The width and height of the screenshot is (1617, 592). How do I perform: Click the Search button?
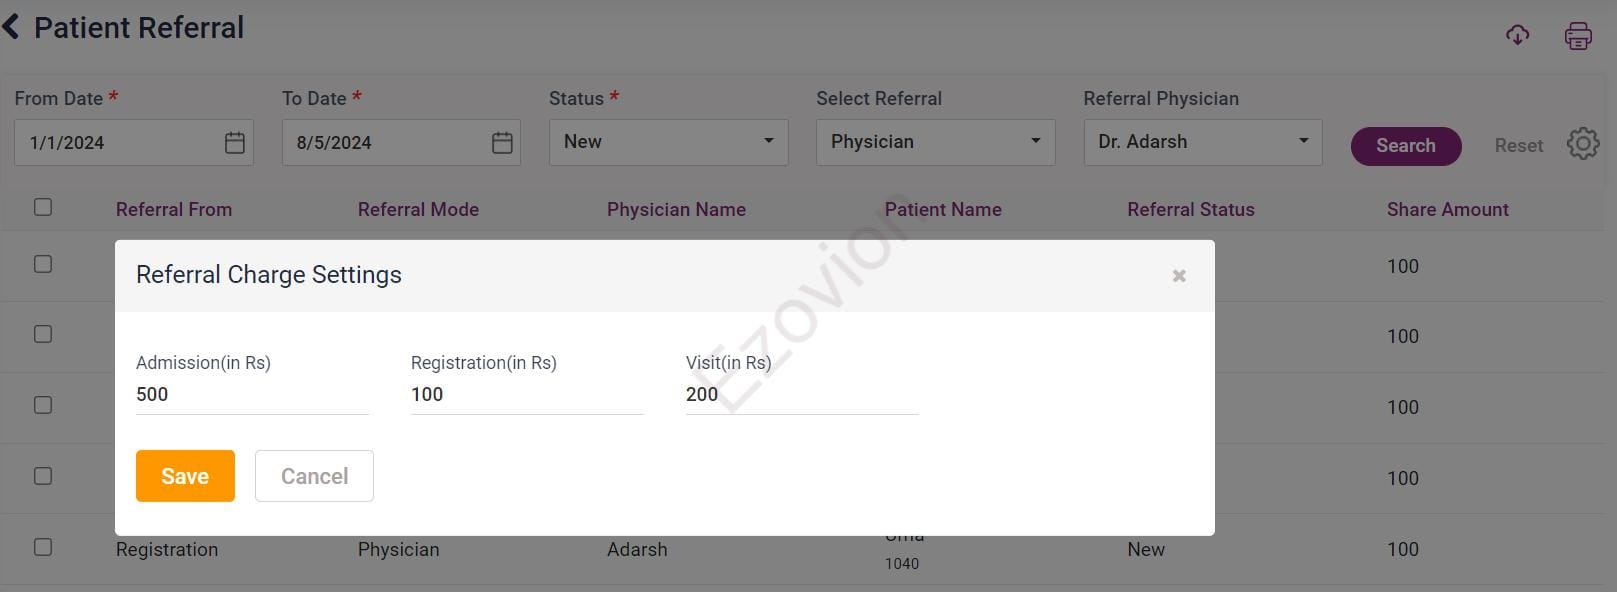click(x=1405, y=145)
